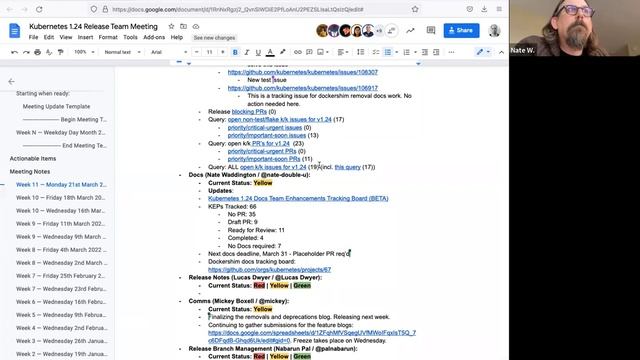Open line and paragraph spacing
The height and width of the screenshot is (360, 640).
click(360, 52)
